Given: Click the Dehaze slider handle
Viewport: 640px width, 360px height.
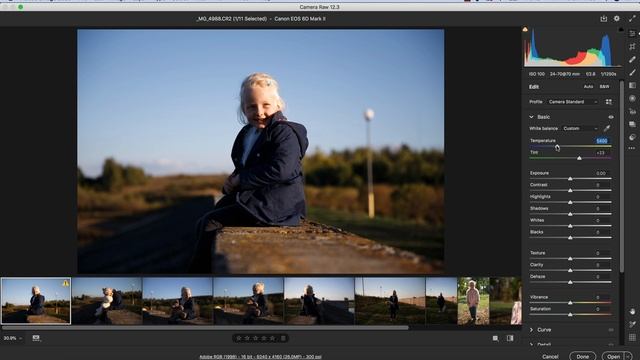Looking at the screenshot, I should [570, 282].
